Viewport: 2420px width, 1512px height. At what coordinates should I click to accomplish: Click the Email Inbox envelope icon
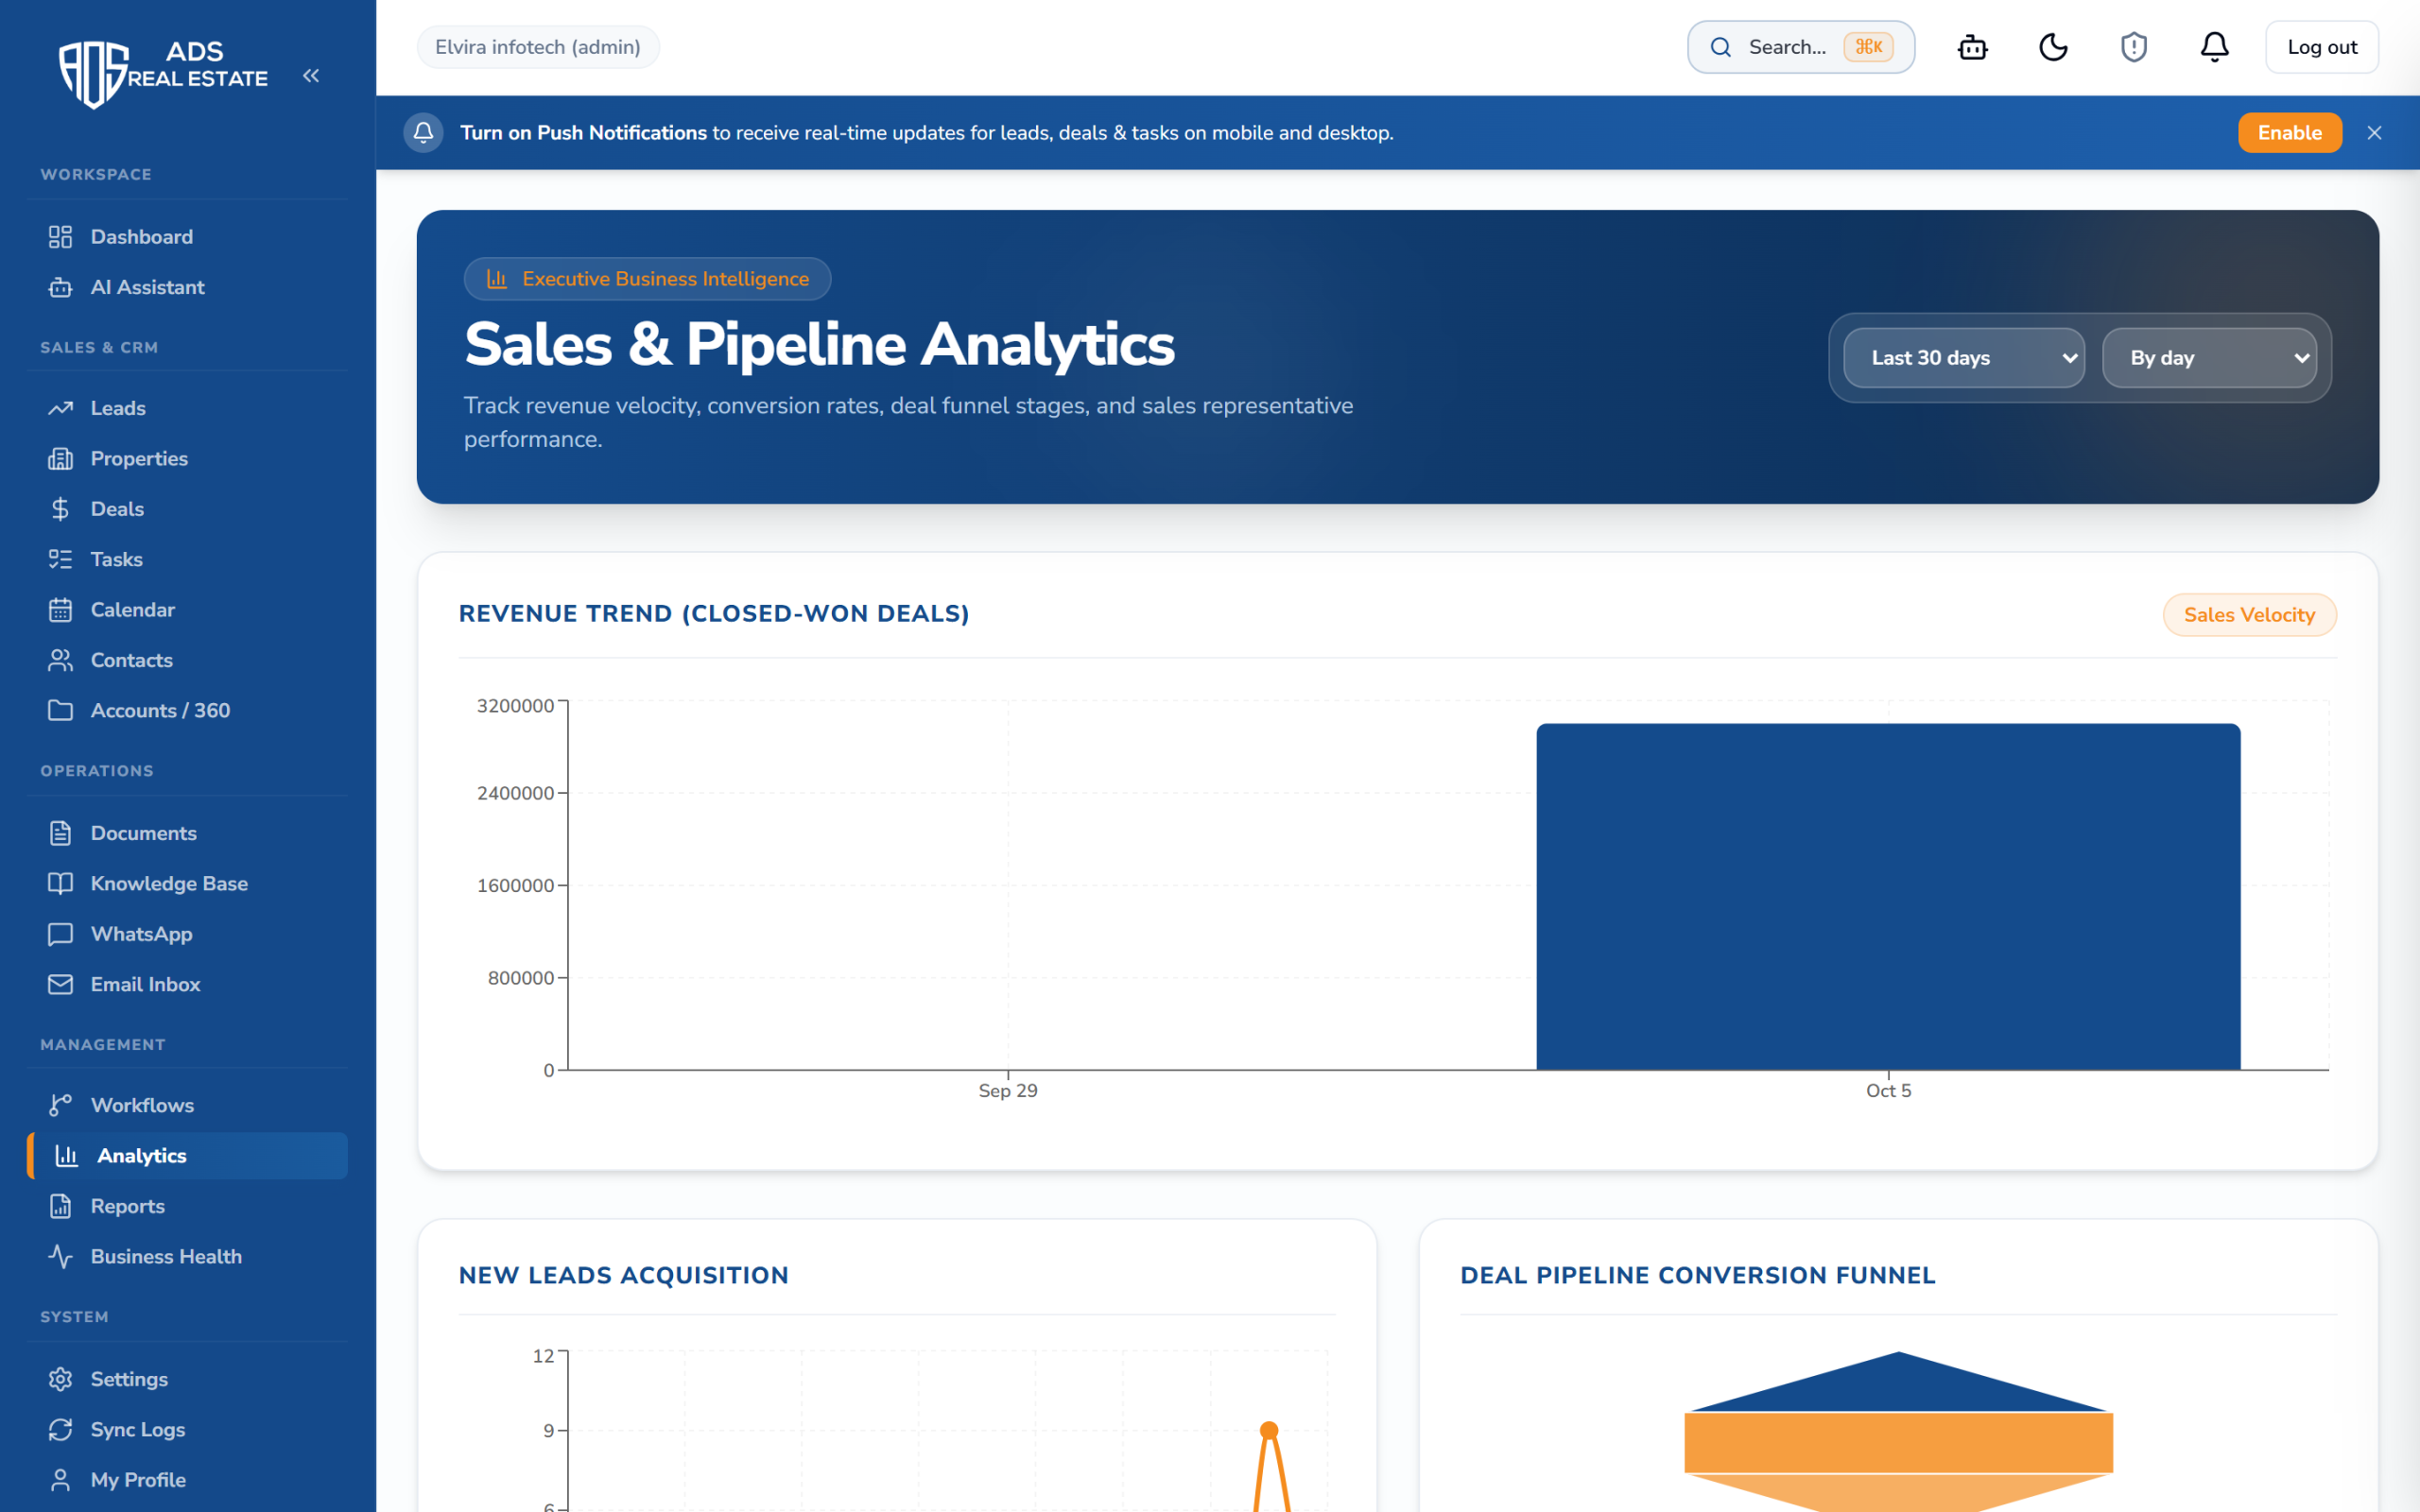(60, 985)
